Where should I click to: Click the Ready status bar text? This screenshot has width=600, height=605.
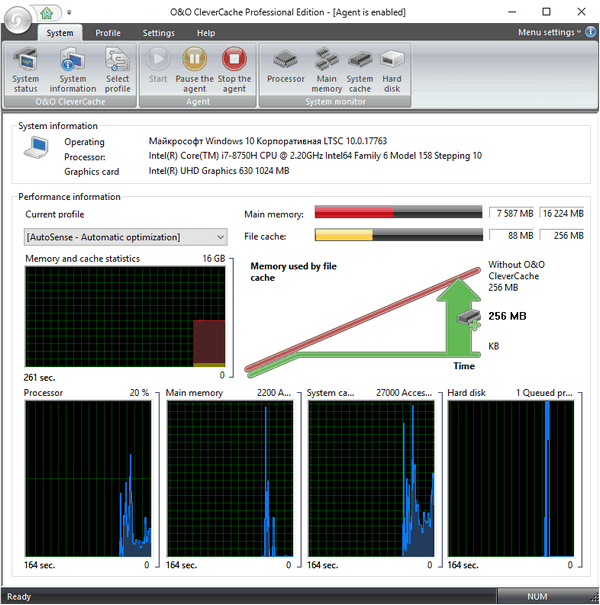tap(19, 597)
